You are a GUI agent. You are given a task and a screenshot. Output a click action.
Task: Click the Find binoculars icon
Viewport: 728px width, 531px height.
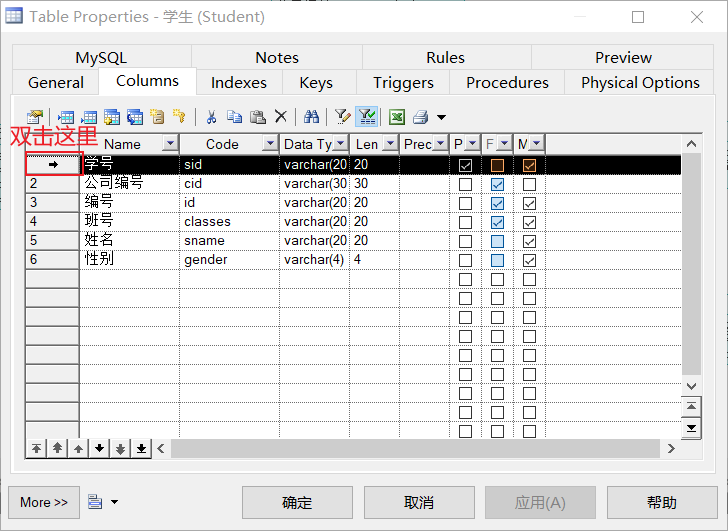(x=311, y=117)
